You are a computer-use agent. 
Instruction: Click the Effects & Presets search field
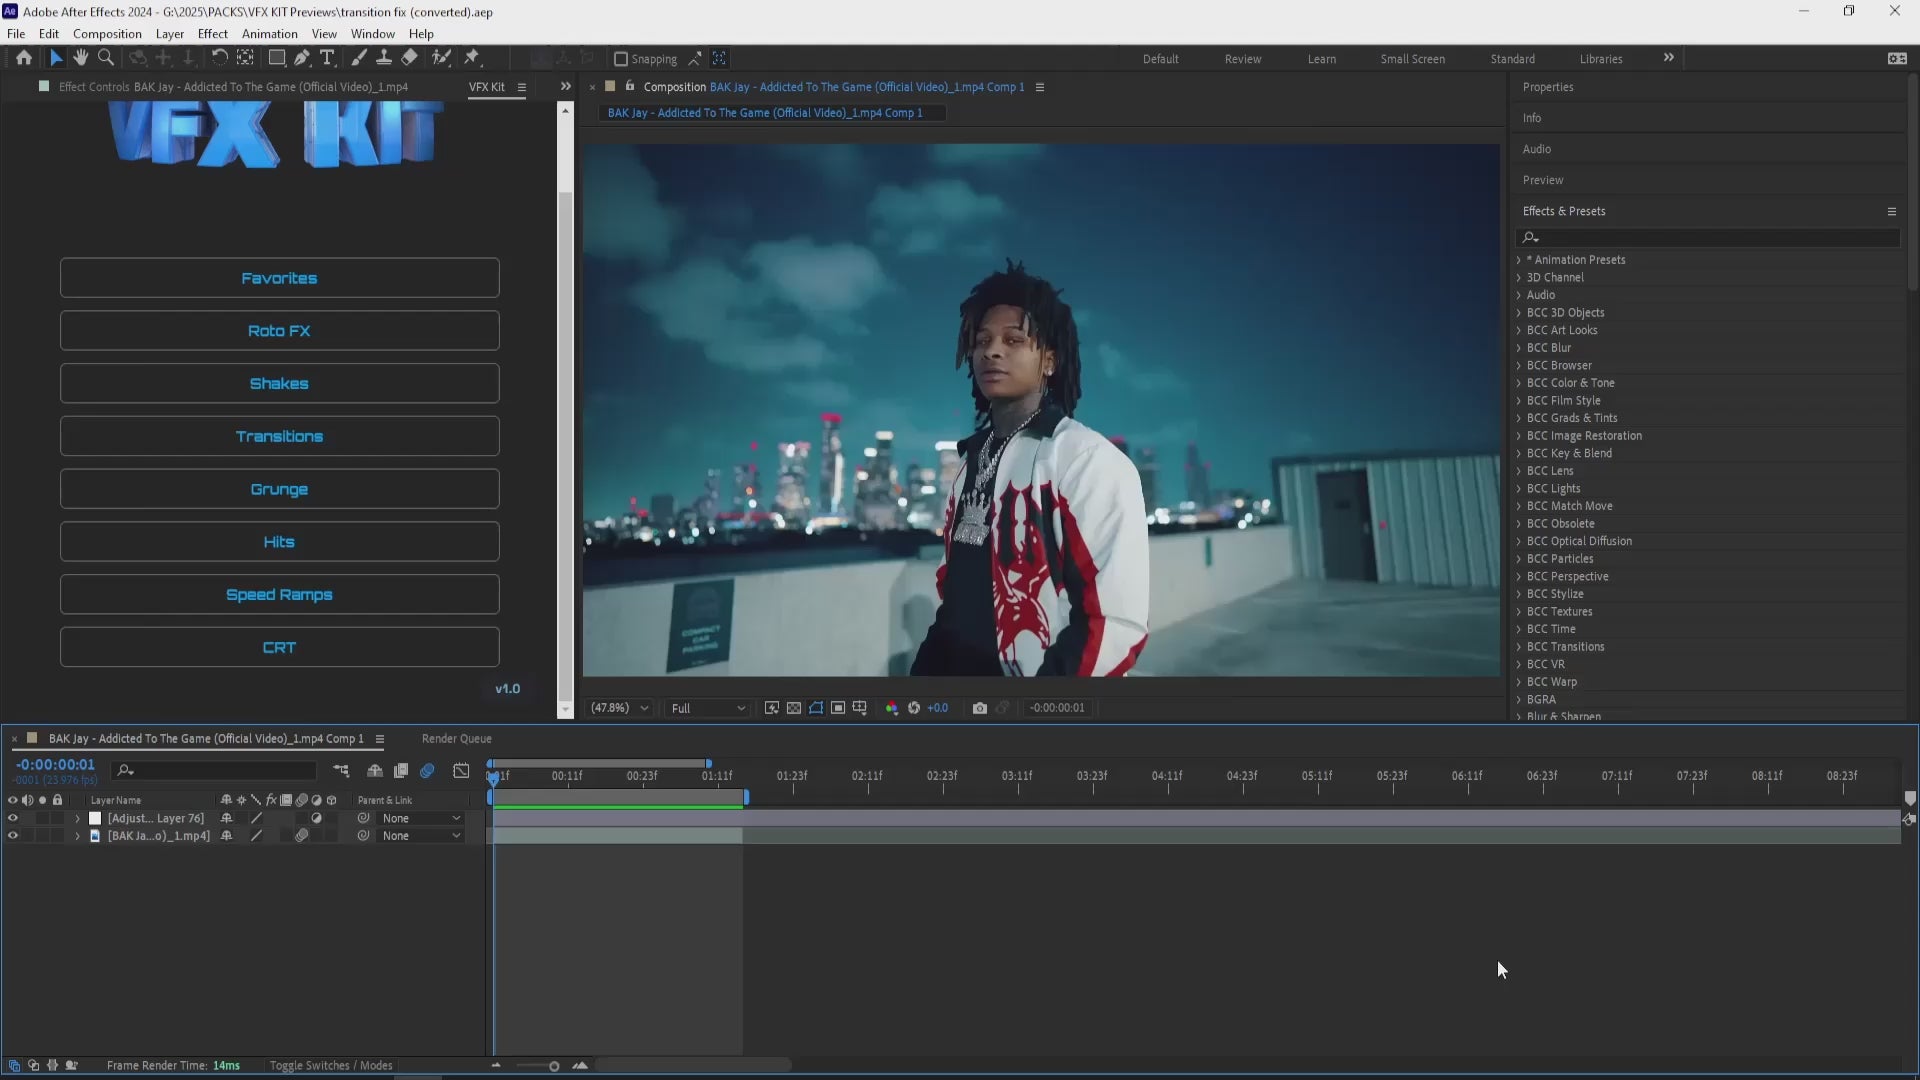(1709, 238)
